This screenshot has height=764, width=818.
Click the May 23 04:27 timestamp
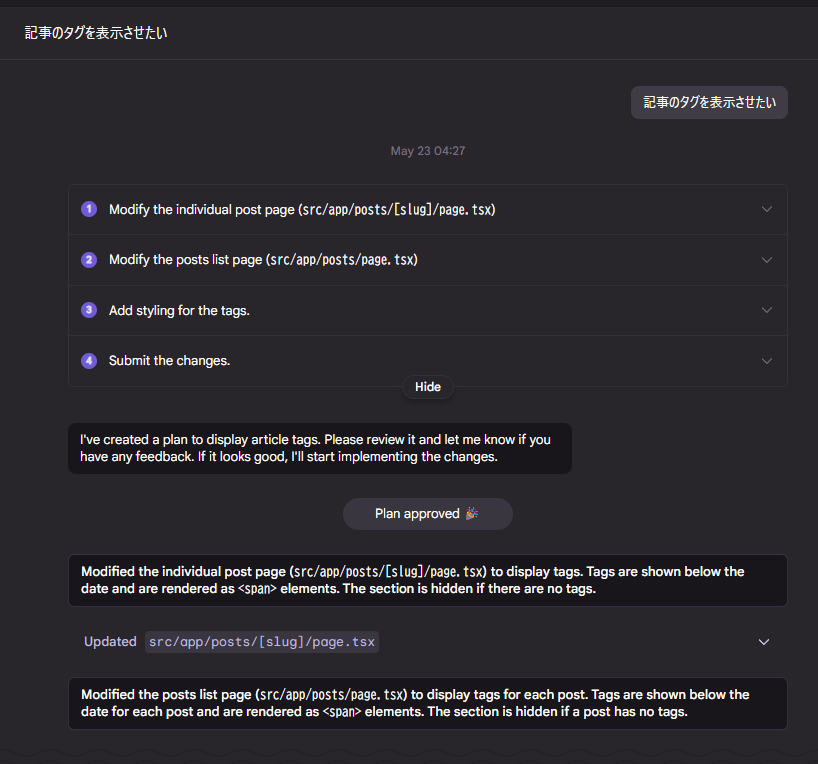(428, 151)
